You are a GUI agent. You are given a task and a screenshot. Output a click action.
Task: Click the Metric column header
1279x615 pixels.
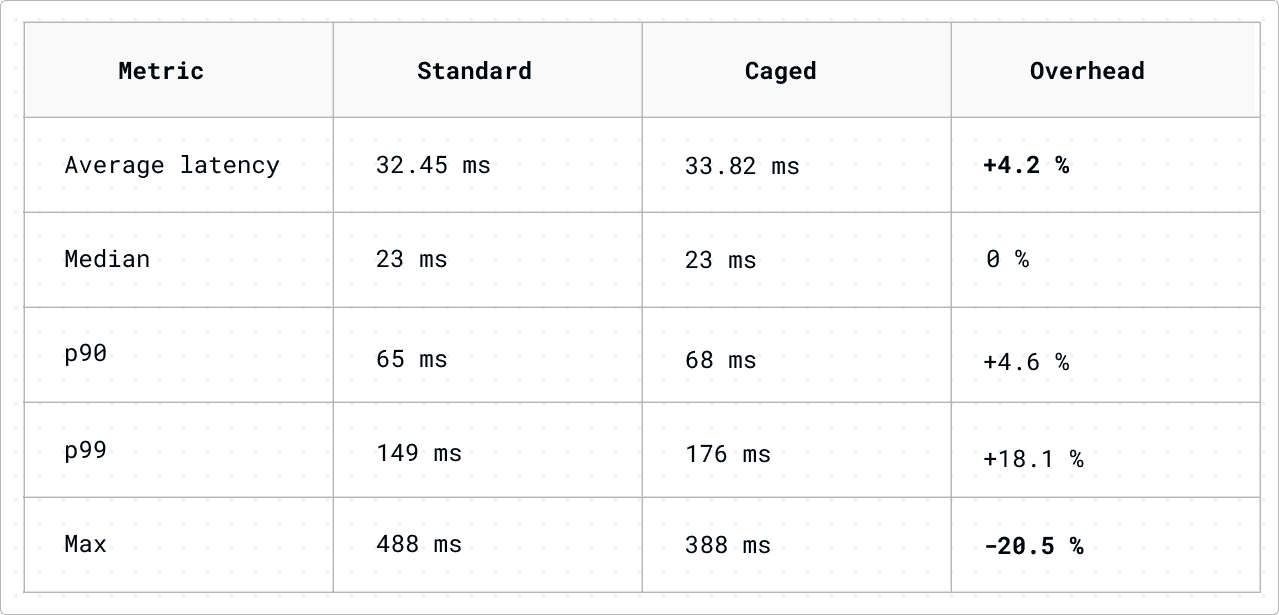click(x=161, y=71)
